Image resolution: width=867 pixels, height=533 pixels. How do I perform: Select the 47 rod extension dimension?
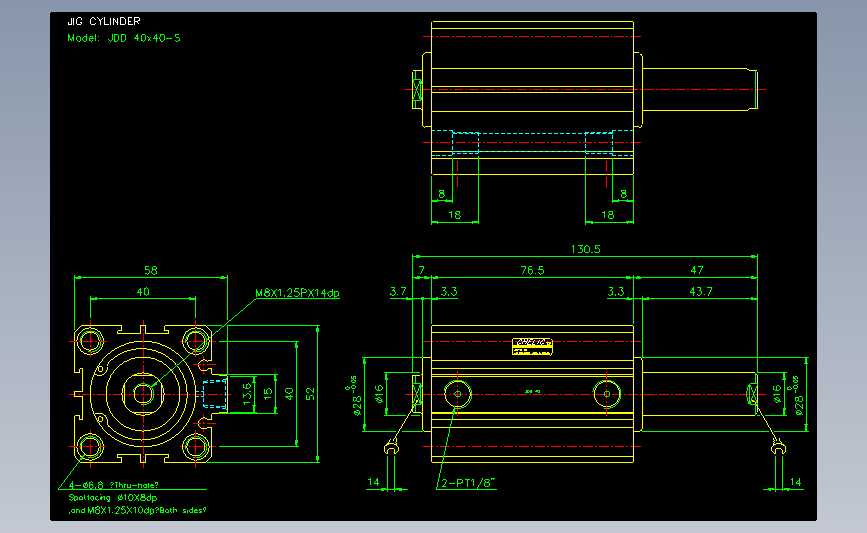coord(697,270)
